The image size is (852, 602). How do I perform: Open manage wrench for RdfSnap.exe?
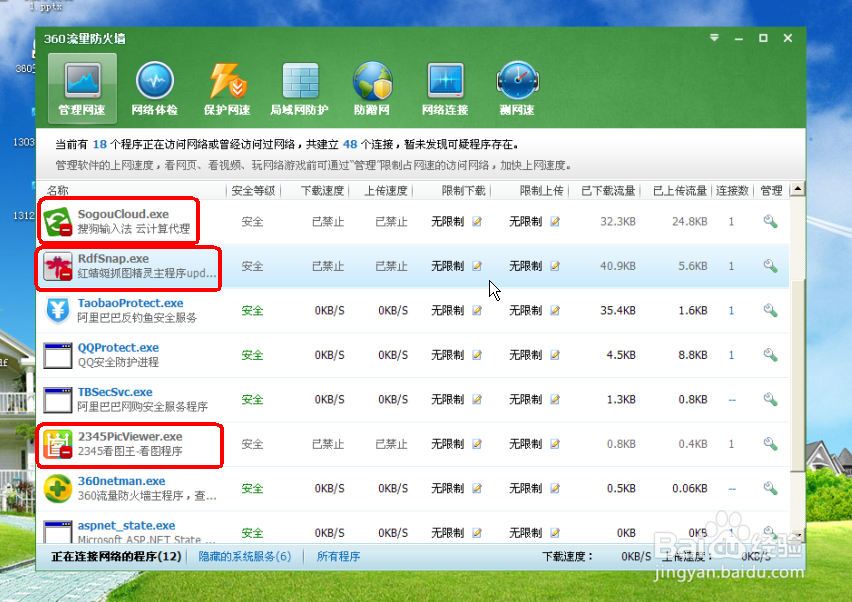click(x=770, y=266)
